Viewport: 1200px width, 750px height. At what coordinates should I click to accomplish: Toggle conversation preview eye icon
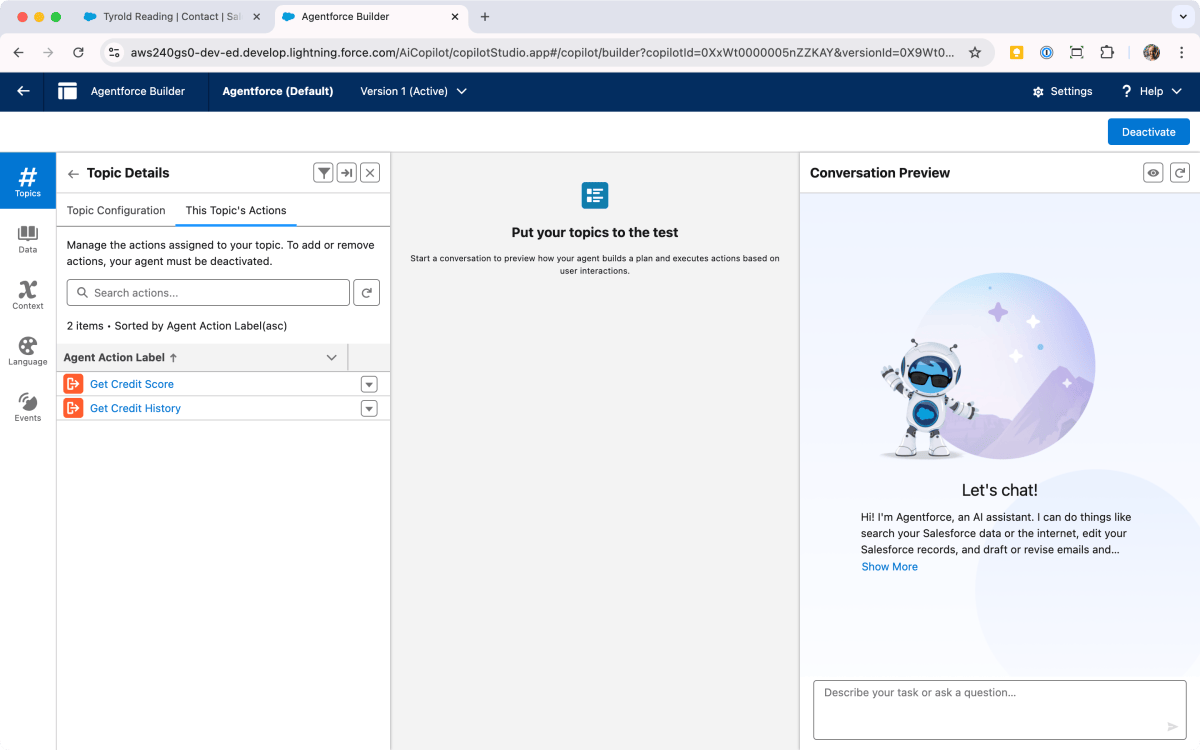[x=1153, y=173]
